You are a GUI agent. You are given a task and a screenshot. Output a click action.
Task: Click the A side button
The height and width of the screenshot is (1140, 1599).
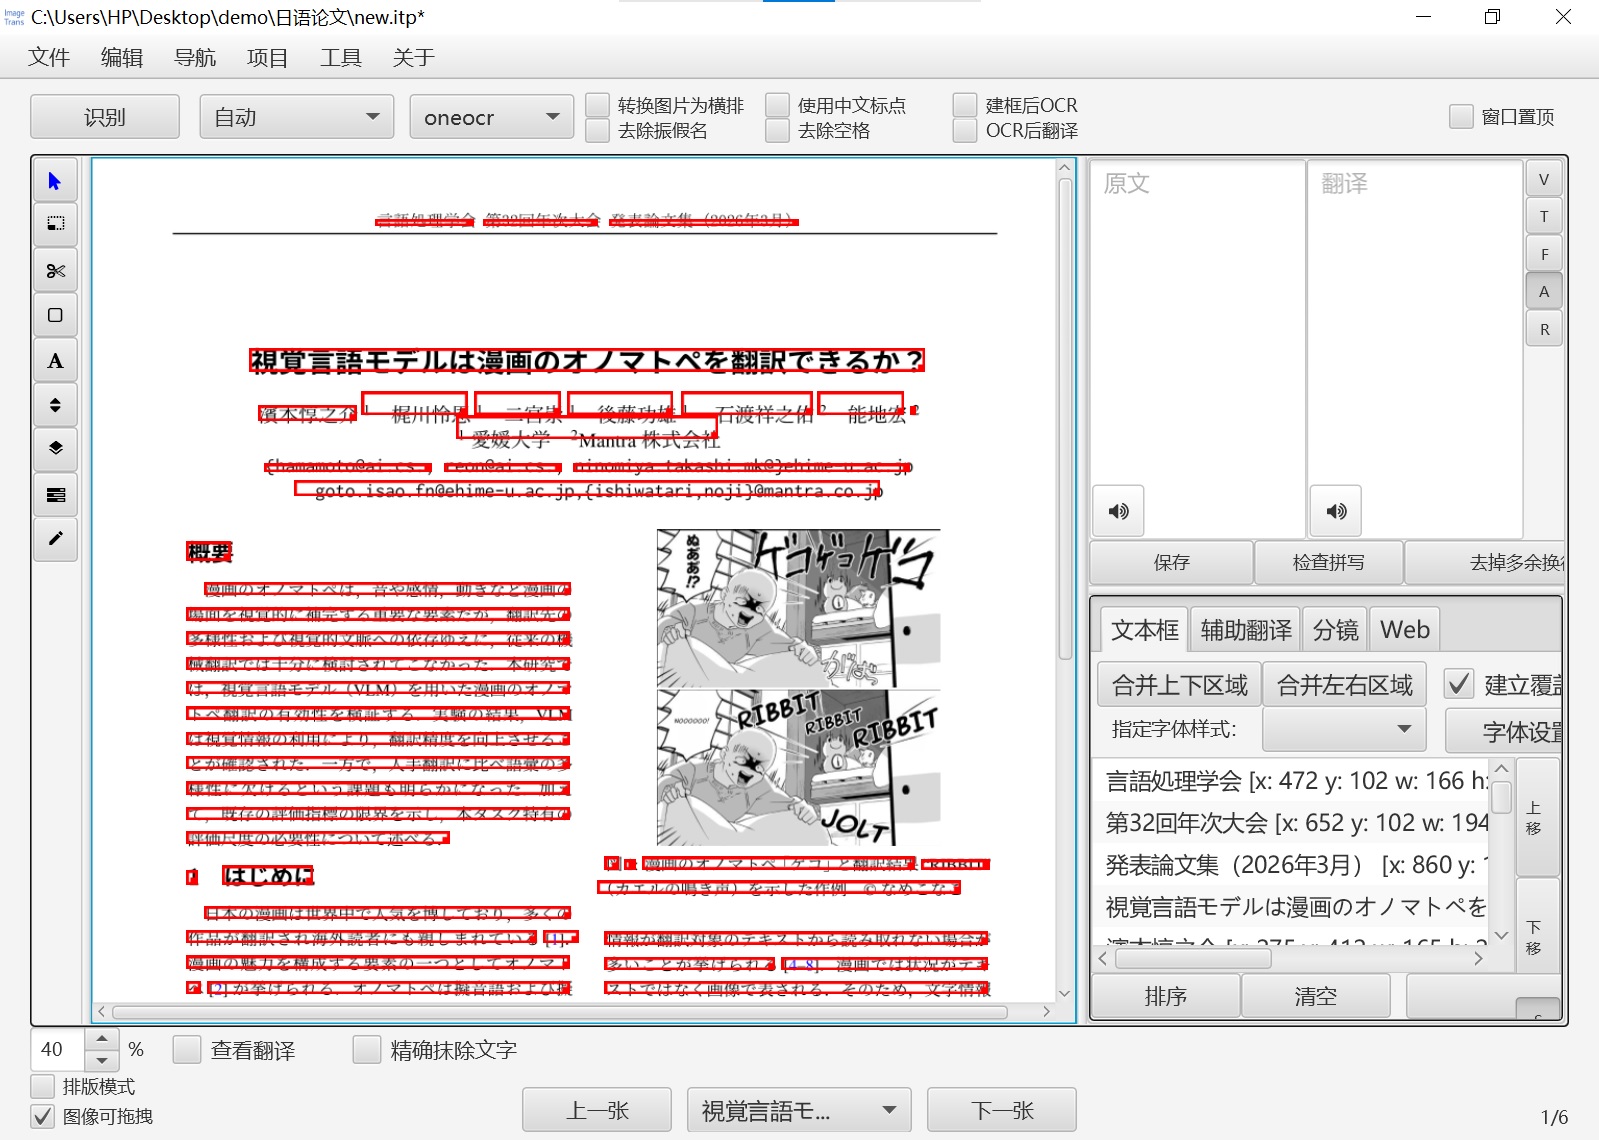click(x=1544, y=292)
